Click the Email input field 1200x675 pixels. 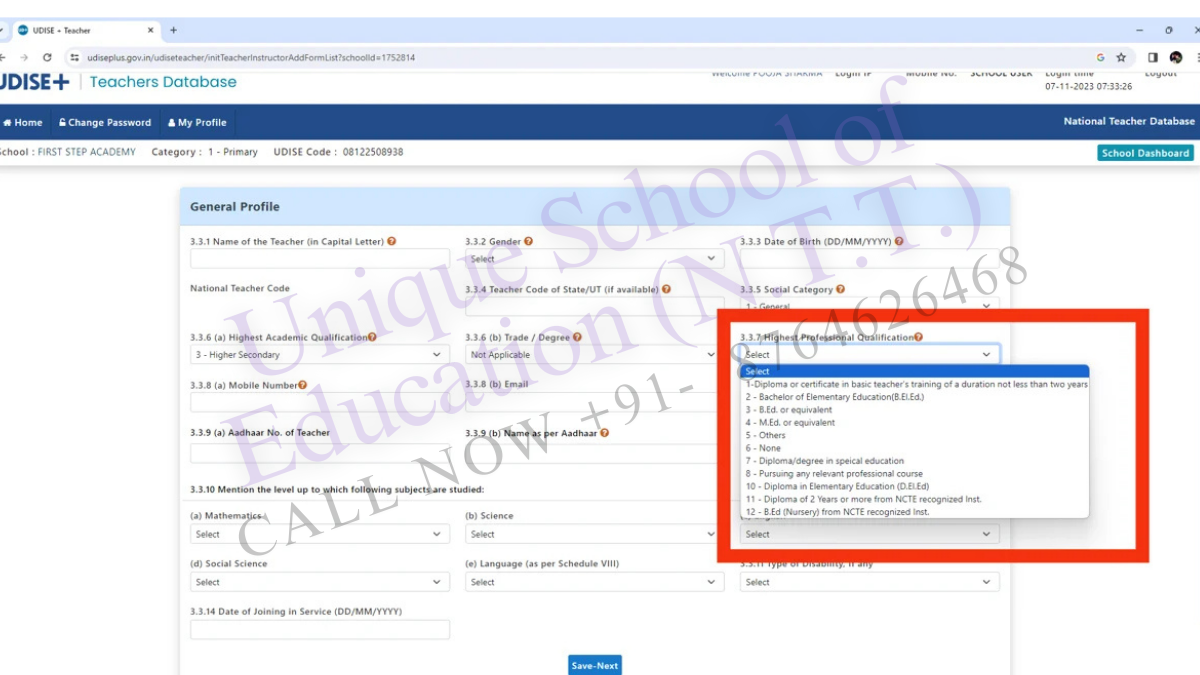point(594,402)
